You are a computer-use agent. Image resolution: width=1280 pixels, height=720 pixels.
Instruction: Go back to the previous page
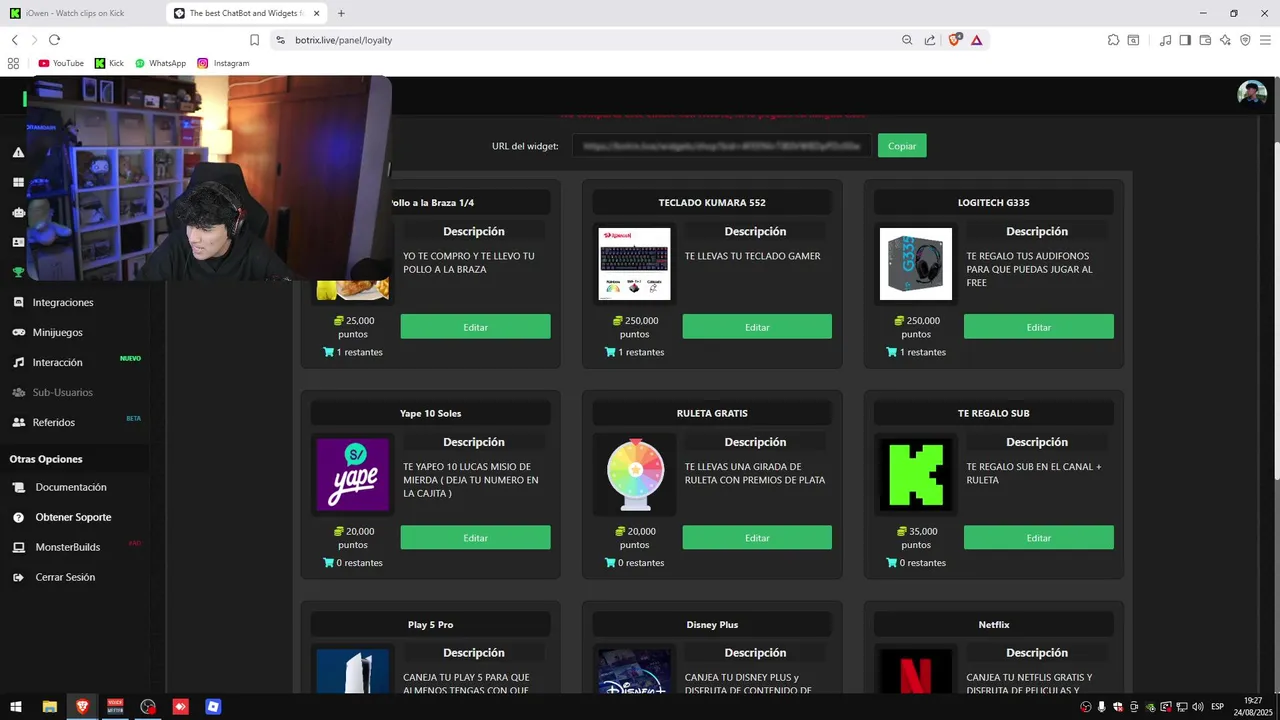tap(14, 40)
